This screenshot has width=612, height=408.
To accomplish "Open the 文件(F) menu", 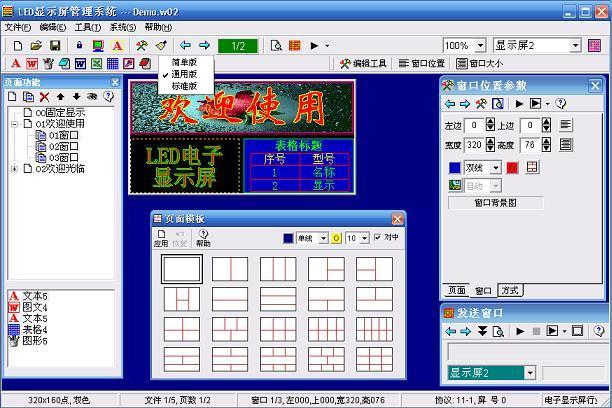I will [x=17, y=27].
